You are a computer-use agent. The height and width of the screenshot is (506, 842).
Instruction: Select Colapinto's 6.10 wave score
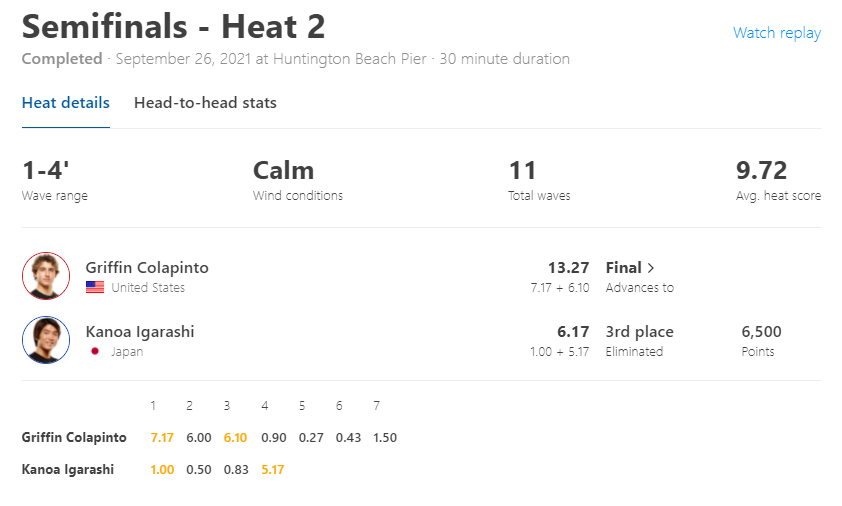point(235,437)
